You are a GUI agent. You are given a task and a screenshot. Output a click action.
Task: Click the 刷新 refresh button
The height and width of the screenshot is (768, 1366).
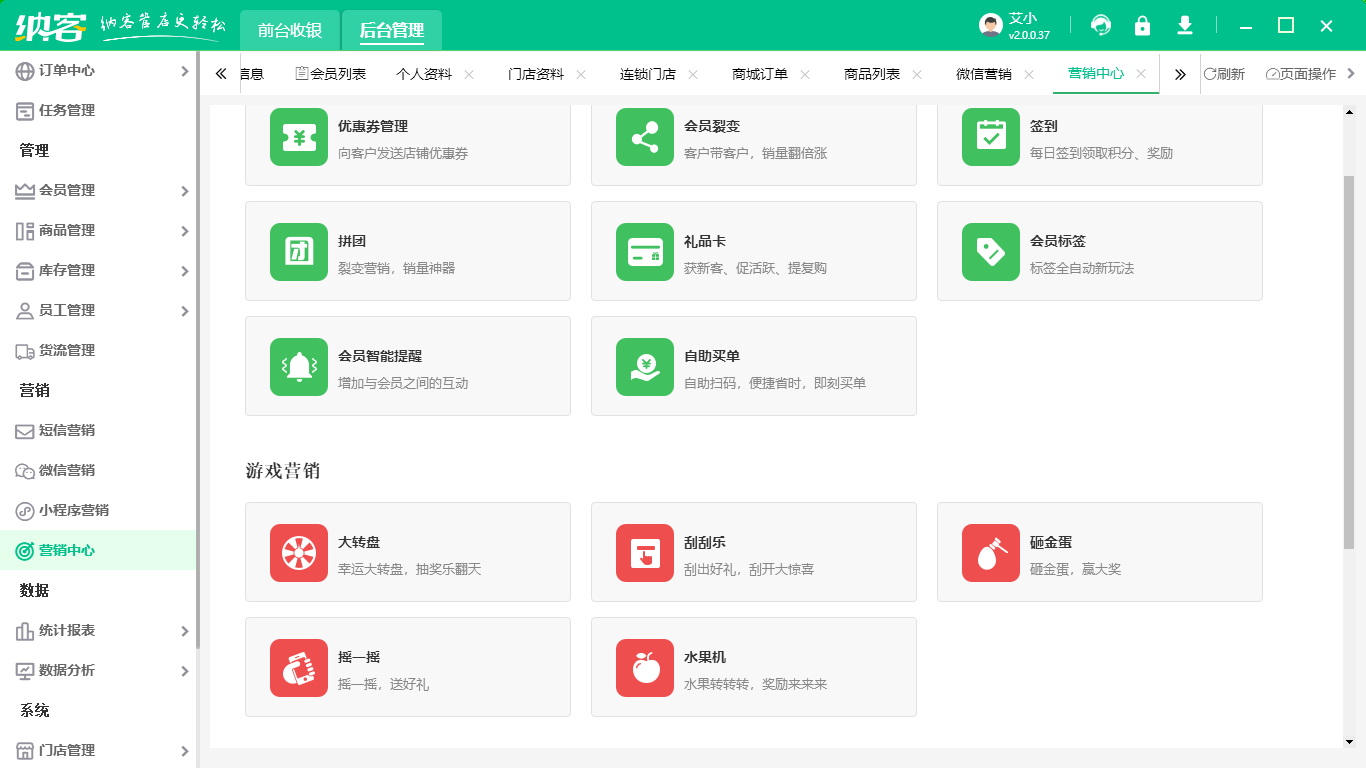(1224, 74)
